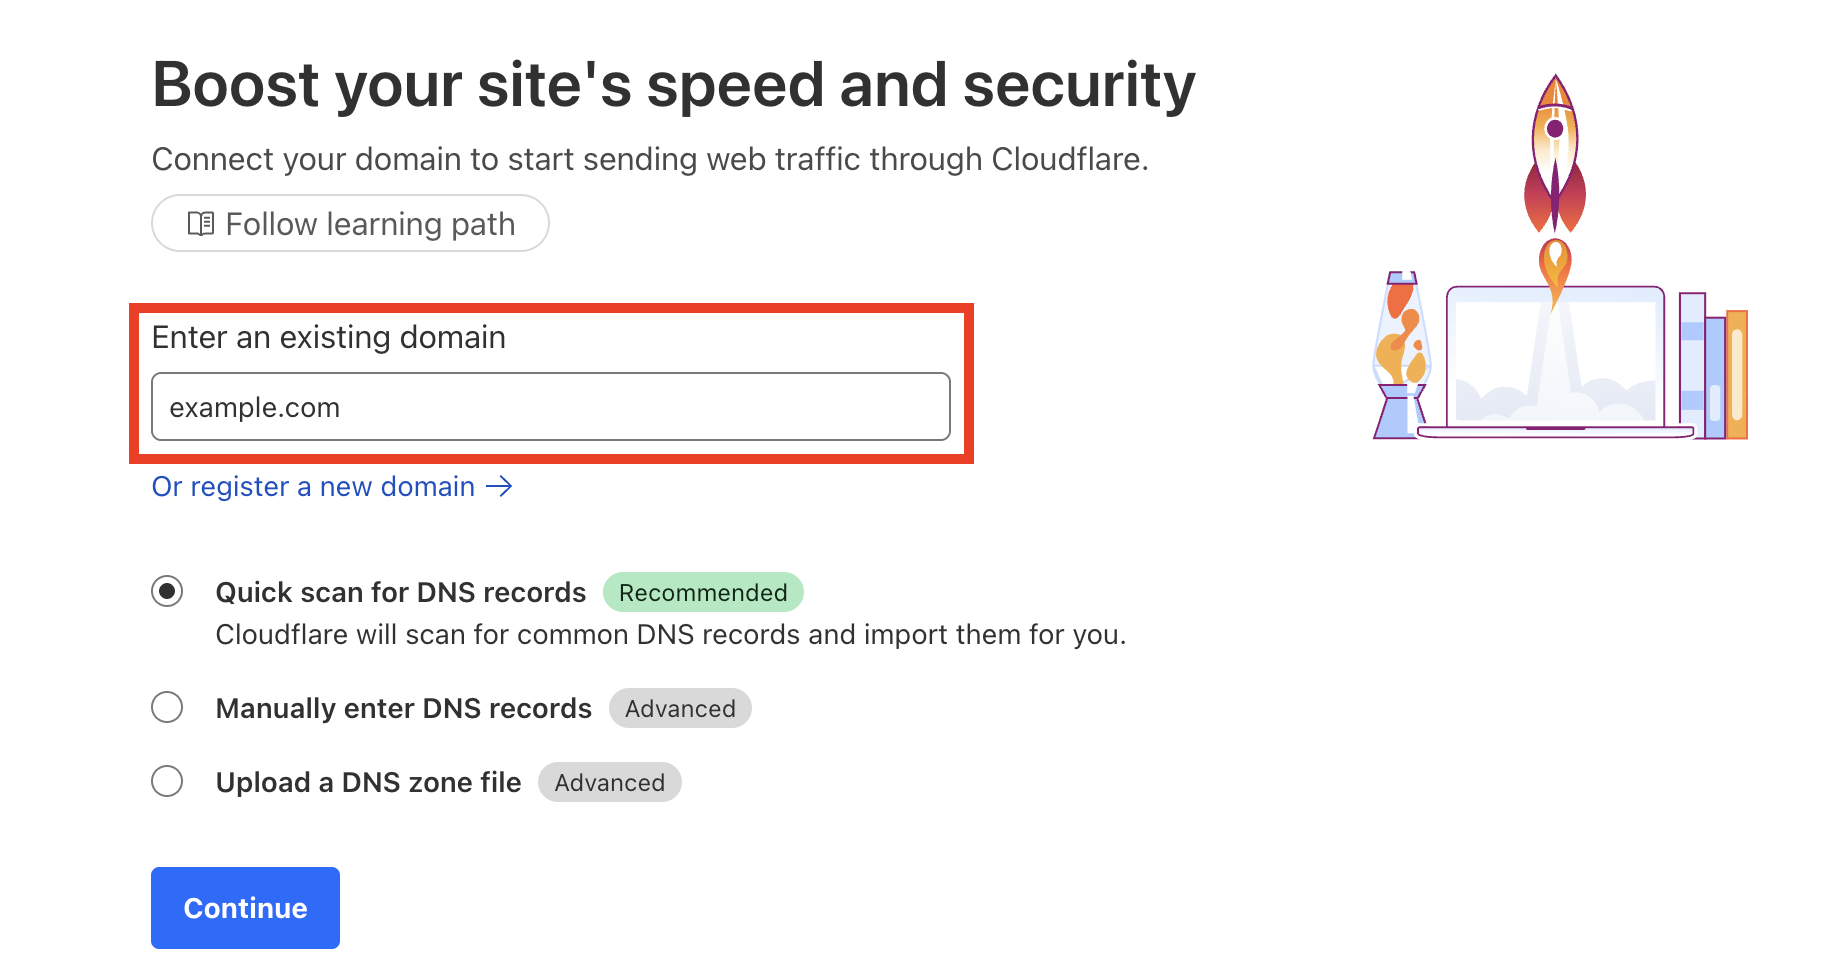1828x978 pixels.
Task: Click the Advanced badge beside Upload a DNS zone file
Action: click(610, 782)
